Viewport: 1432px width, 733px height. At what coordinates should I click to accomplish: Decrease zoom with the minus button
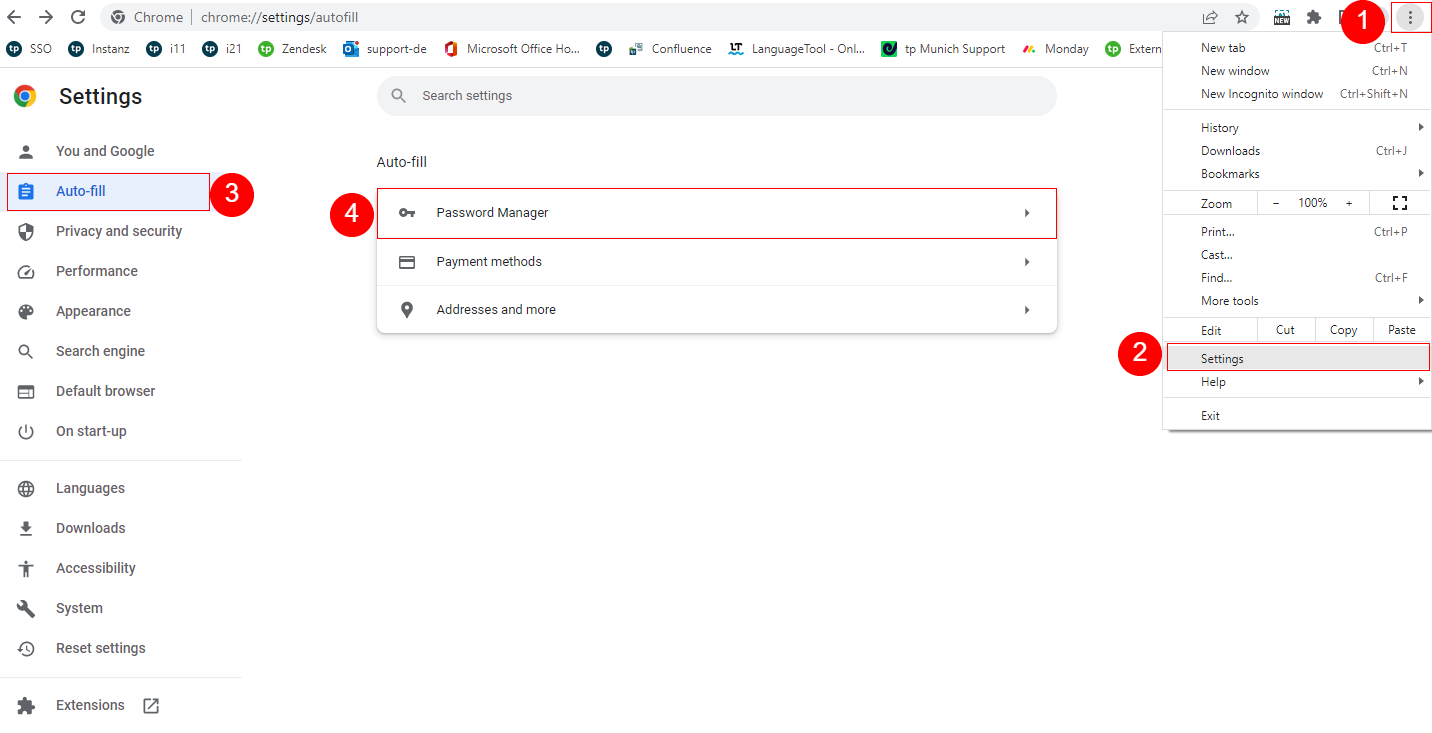(x=1276, y=203)
